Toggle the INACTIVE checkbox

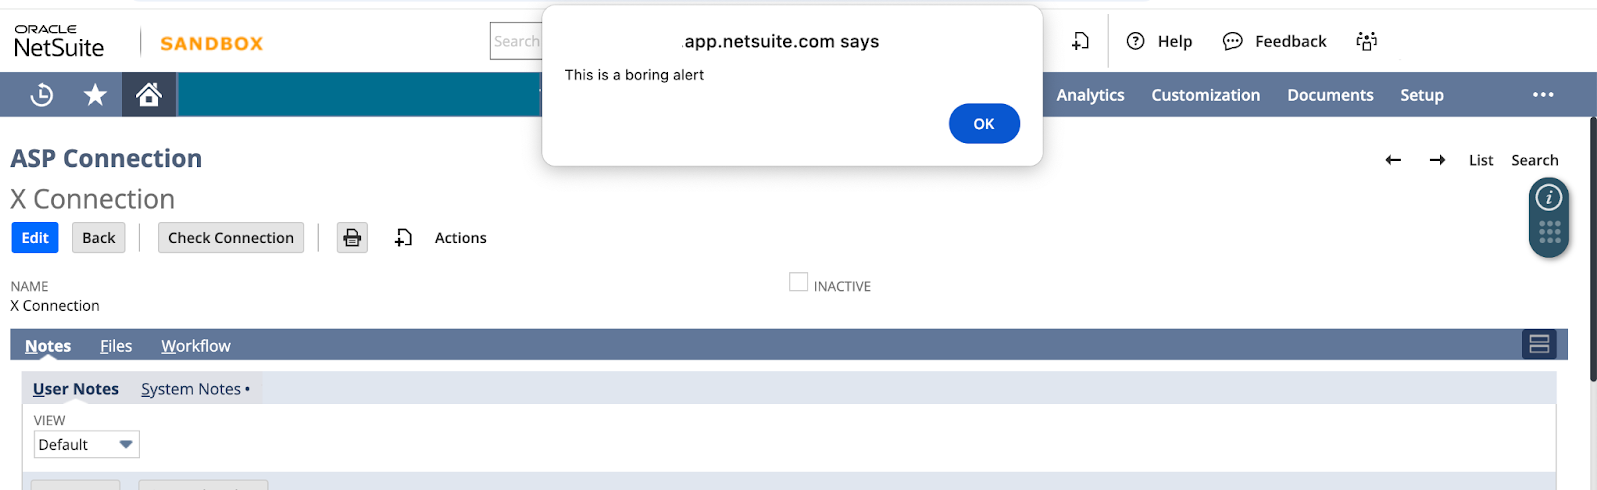(x=798, y=283)
